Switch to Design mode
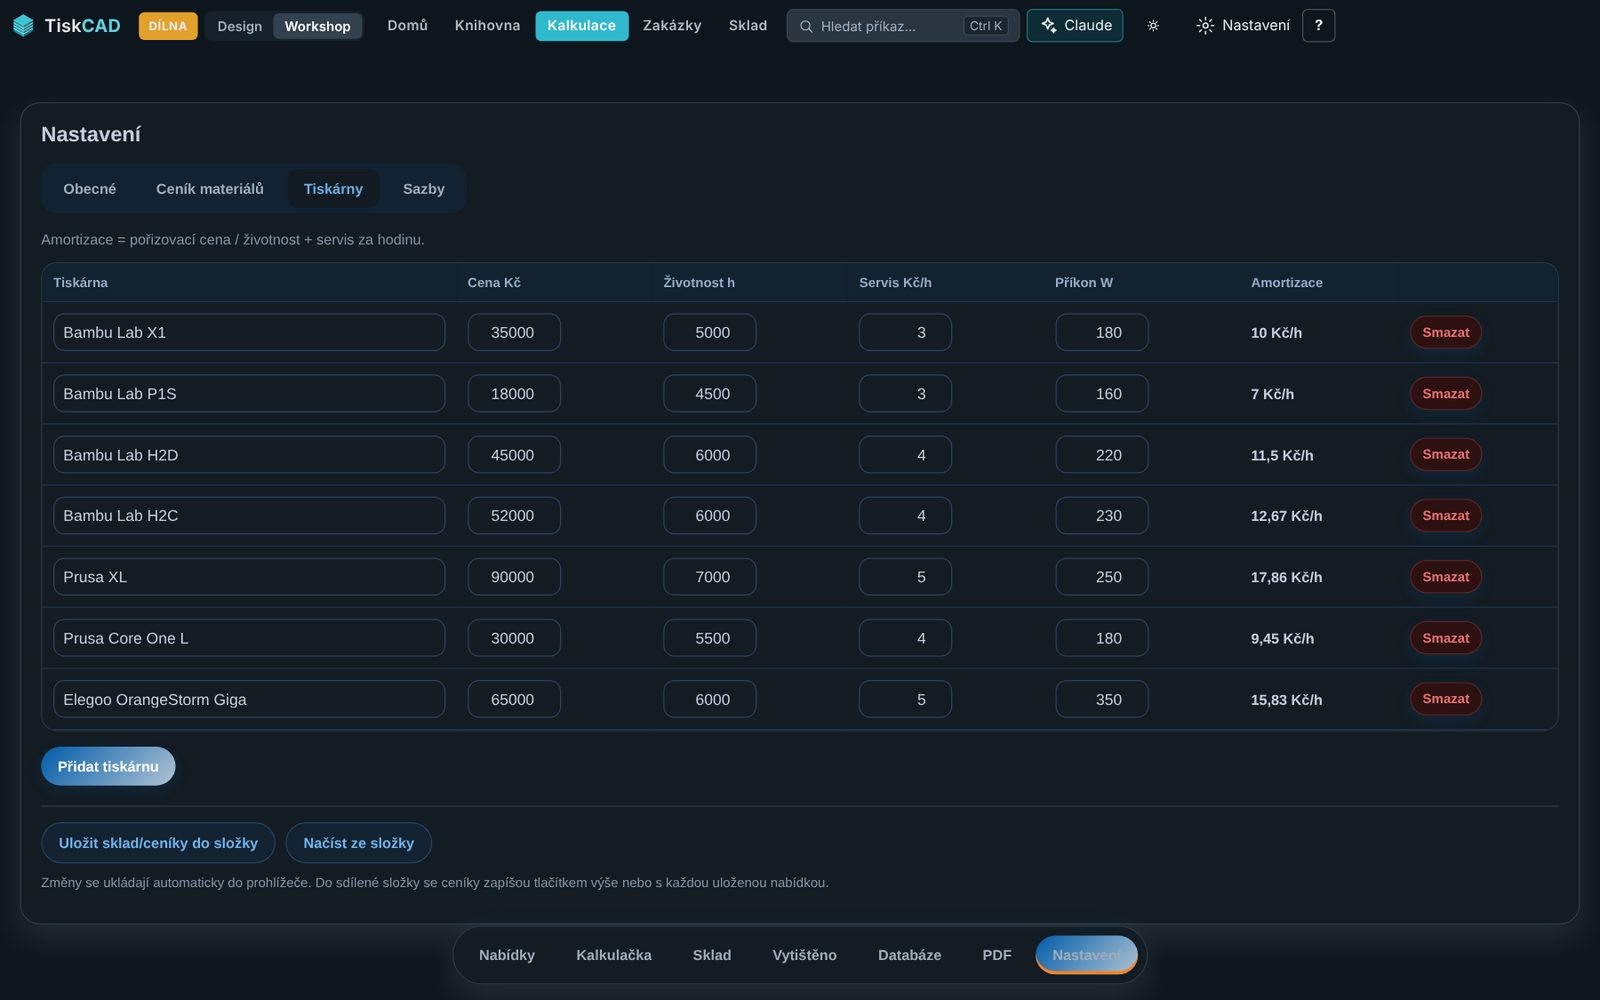 [x=240, y=26]
